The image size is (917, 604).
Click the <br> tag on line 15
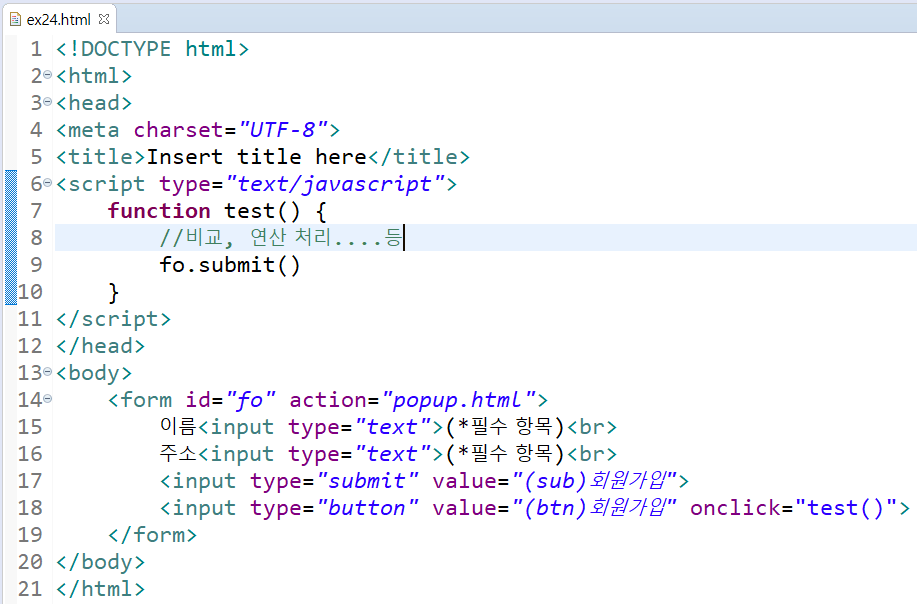[x=591, y=427]
